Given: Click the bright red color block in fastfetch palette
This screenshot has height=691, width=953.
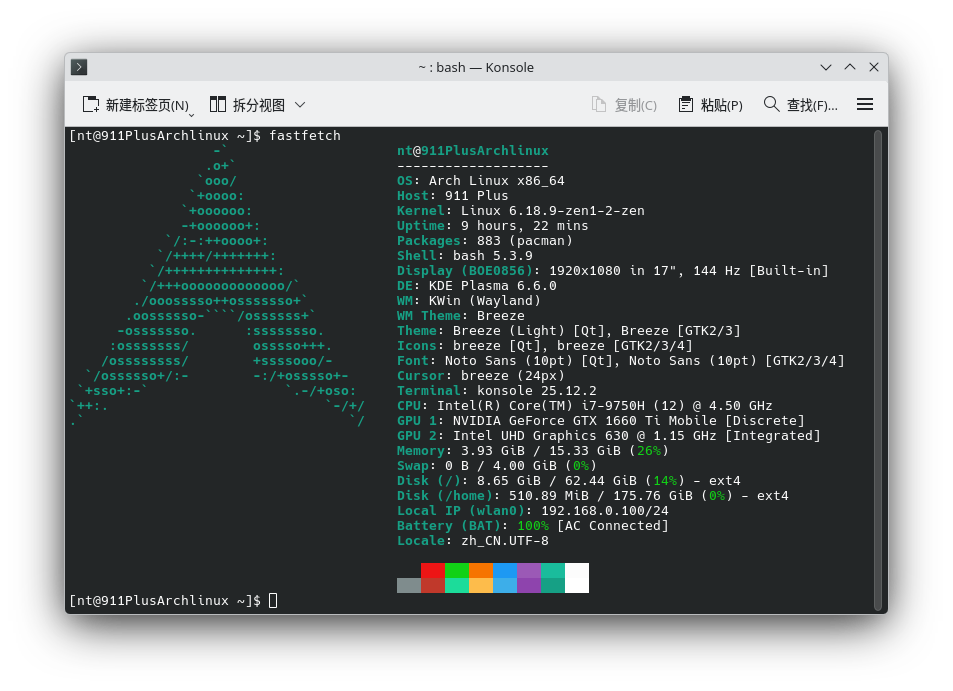Looking at the screenshot, I should [x=433, y=570].
